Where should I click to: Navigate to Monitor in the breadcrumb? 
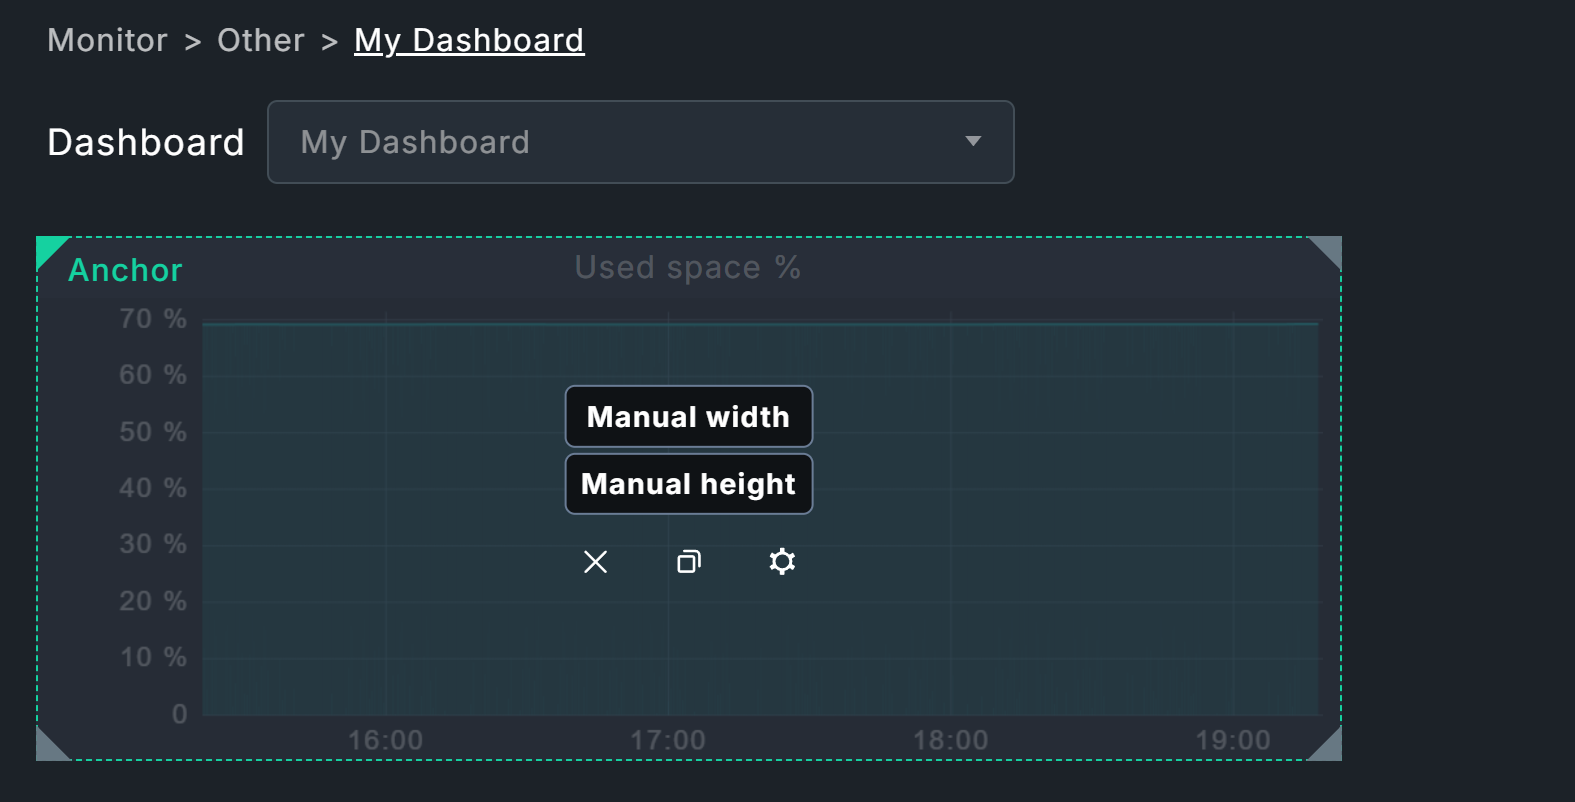107,40
